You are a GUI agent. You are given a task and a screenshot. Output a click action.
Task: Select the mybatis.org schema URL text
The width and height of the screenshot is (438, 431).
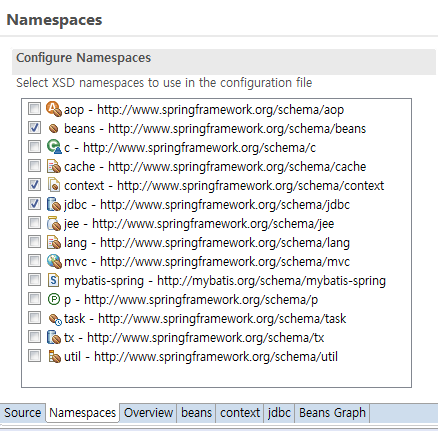tap(271, 281)
